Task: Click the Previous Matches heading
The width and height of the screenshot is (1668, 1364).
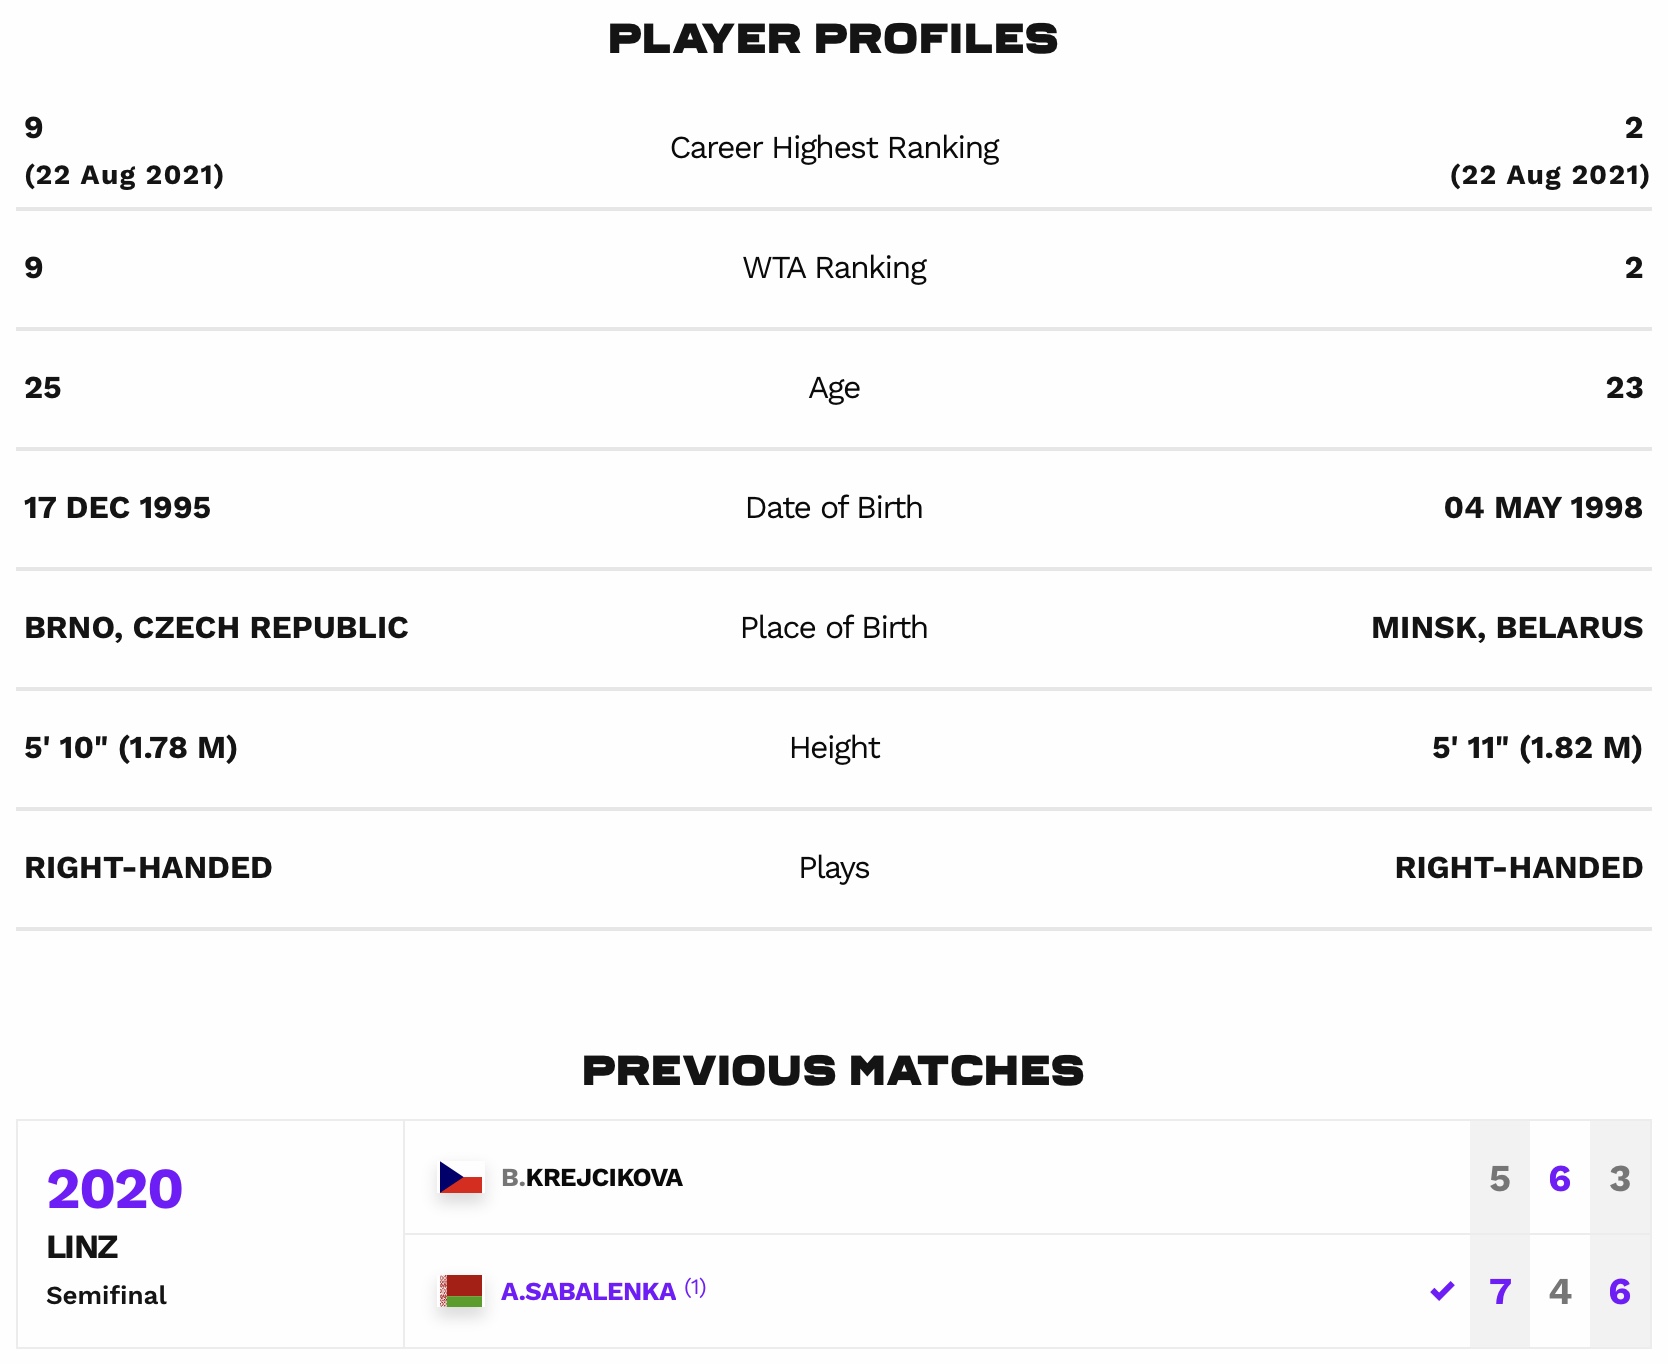Action: click(833, 1071)
